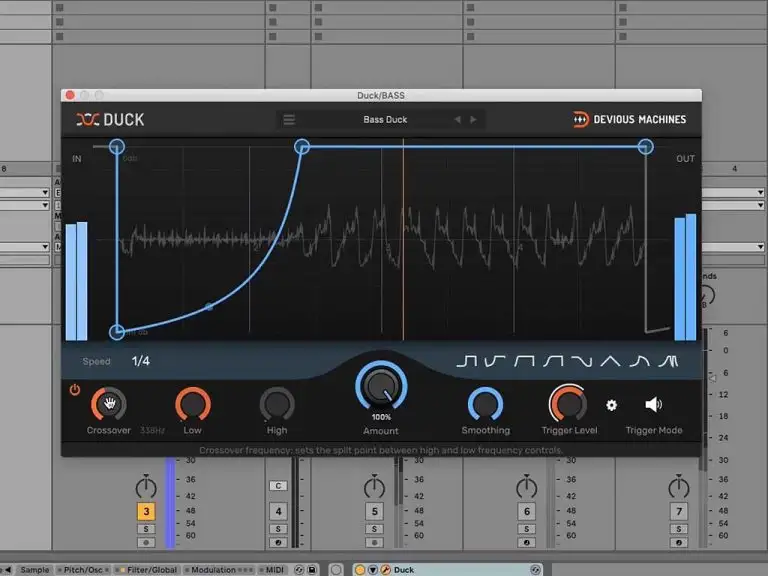Image resolution: width=768 pixels, height=576 pixels.
Task: Open the Duck device wrench icon
Action: 386,570
